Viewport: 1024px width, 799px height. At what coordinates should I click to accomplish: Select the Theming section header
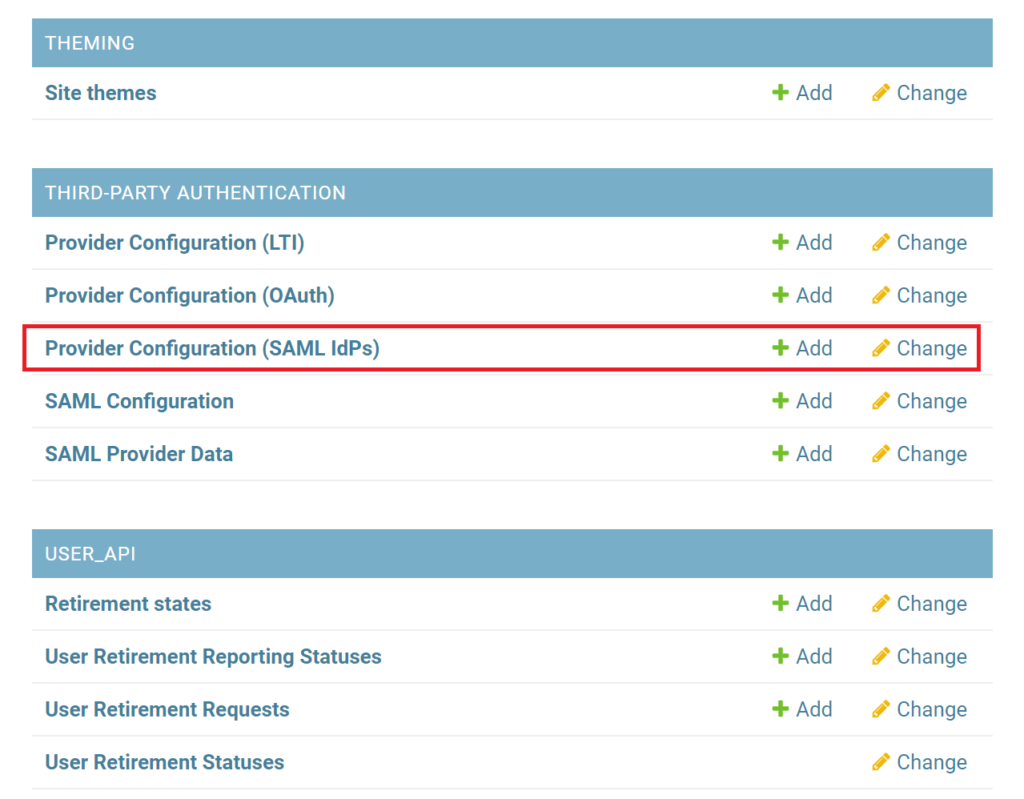90,43
